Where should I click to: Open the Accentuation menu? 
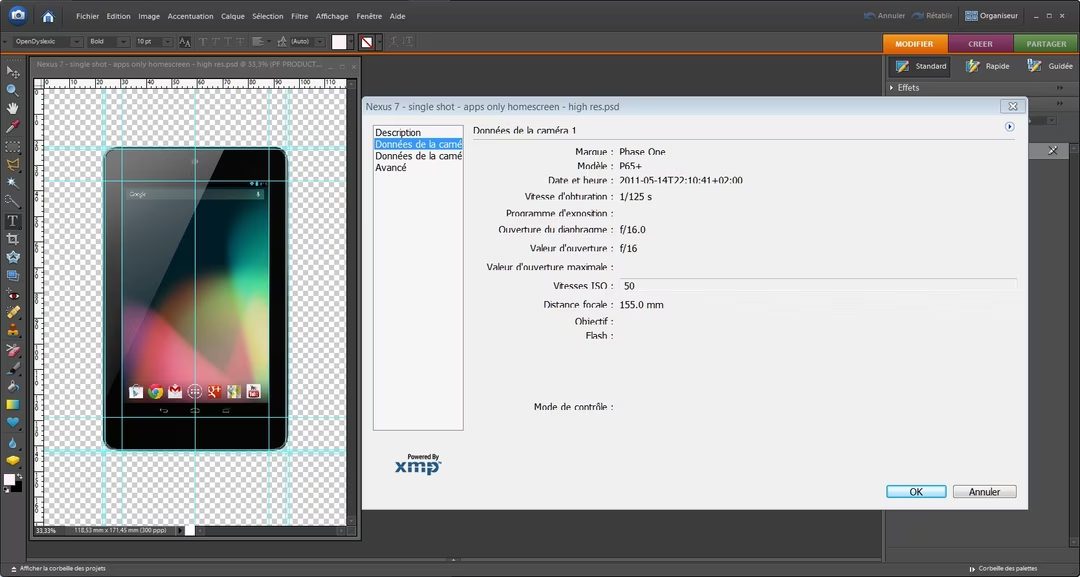click(x=190, y=16)
